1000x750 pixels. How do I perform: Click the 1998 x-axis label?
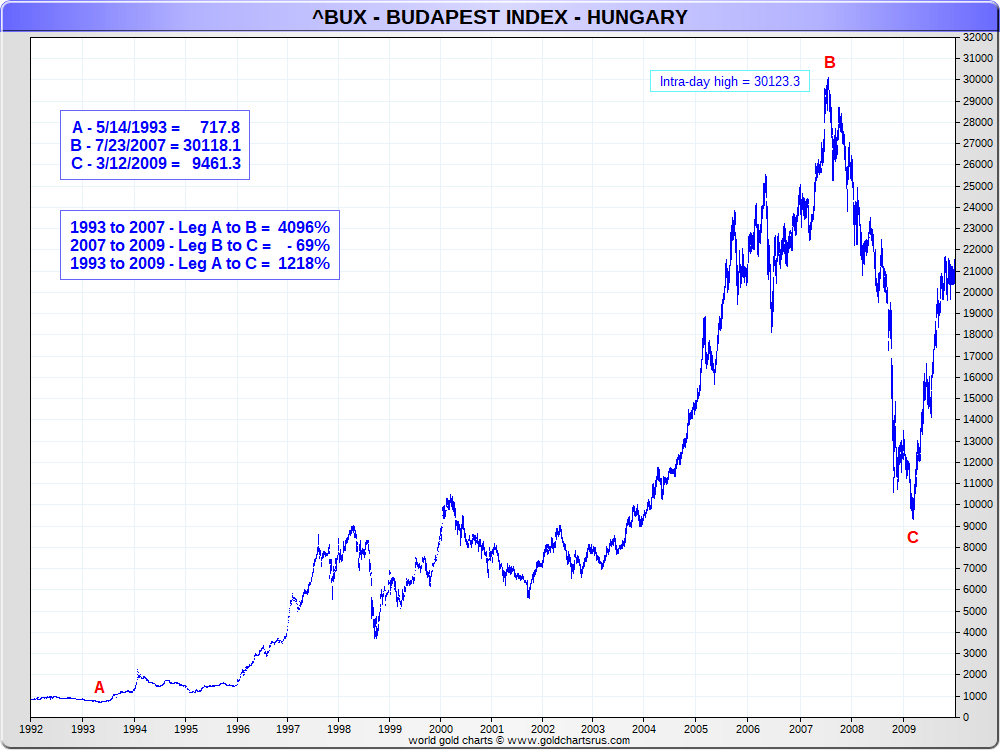click(x=338, y=728)
